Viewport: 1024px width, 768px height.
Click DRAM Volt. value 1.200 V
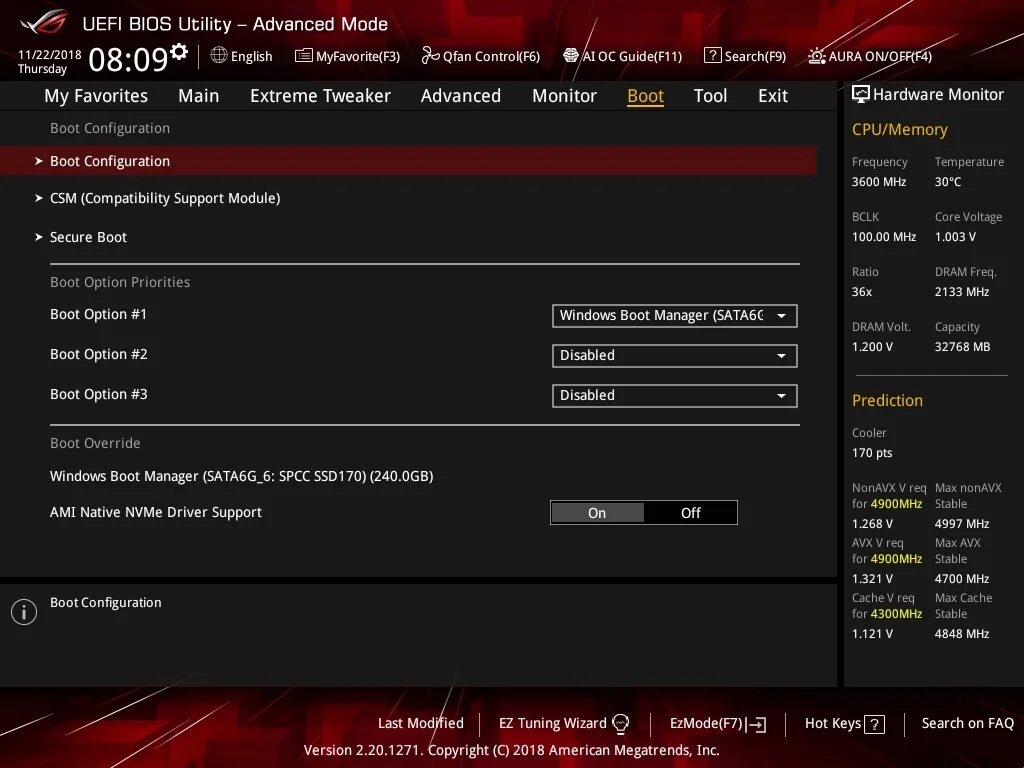point(872,346)
